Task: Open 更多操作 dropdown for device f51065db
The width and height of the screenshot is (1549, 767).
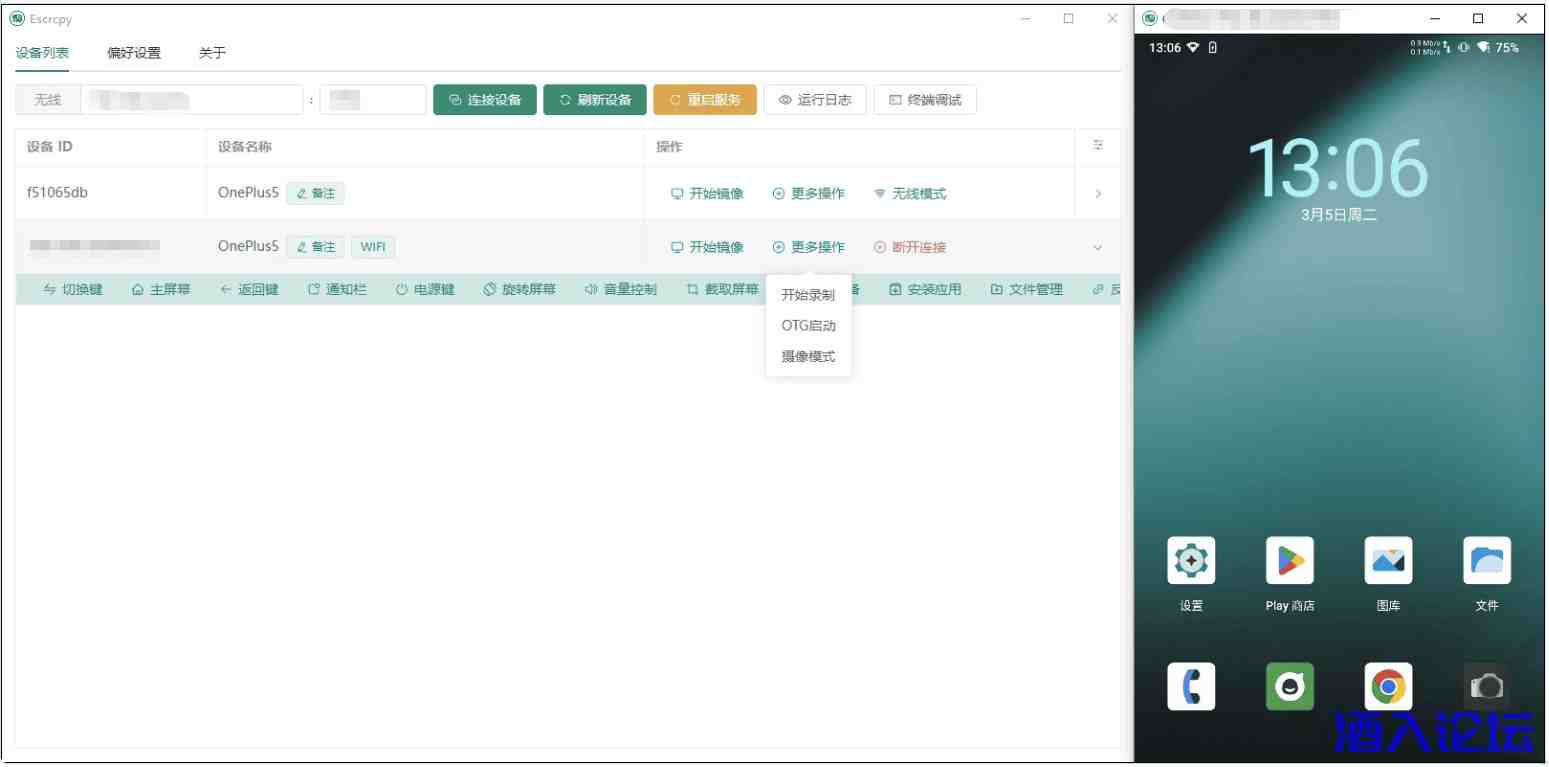Action: [808, 194]
